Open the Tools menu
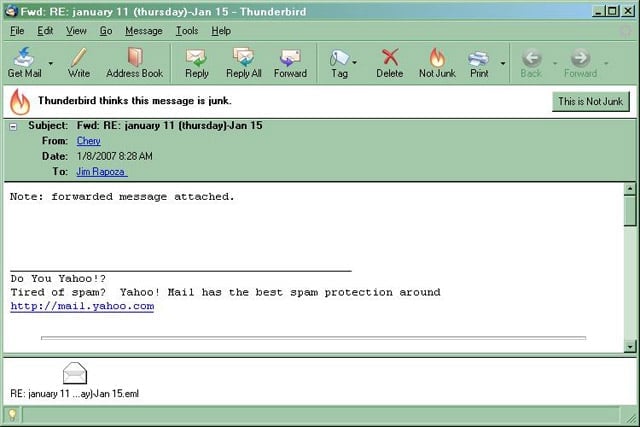The width and height of the screenshot is (640, 427). click(187, 31)
